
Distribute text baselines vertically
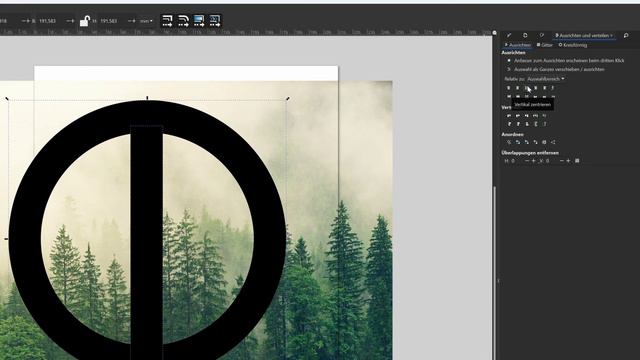(544, 124)
